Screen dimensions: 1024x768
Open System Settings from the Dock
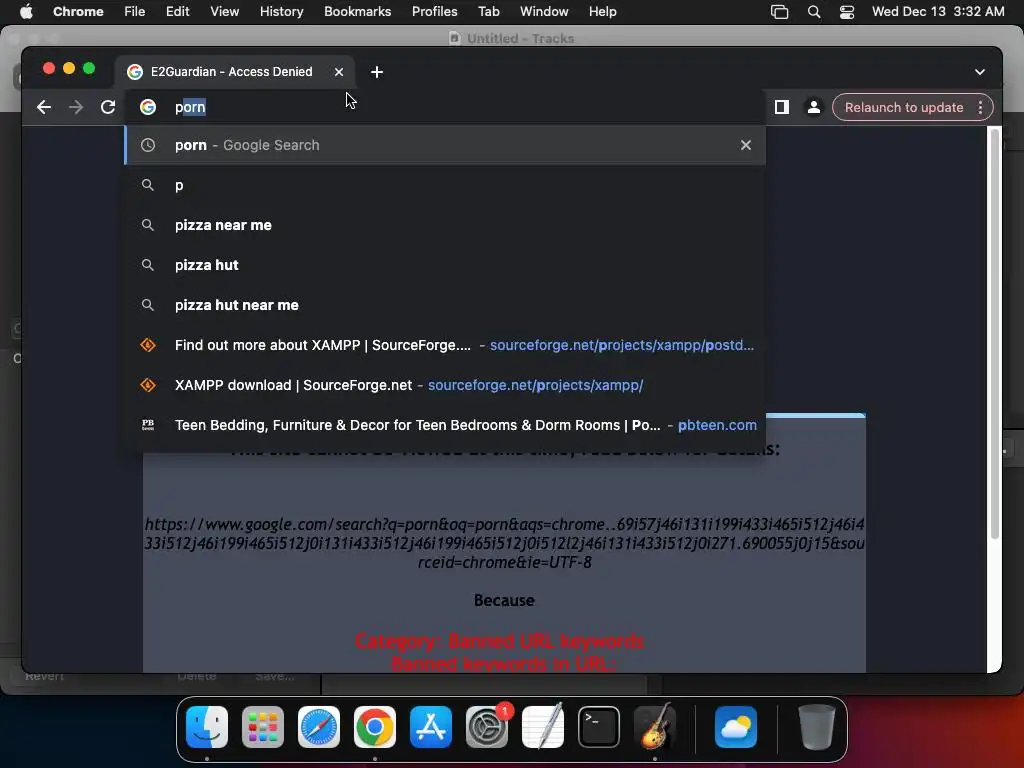pos(487,727)
